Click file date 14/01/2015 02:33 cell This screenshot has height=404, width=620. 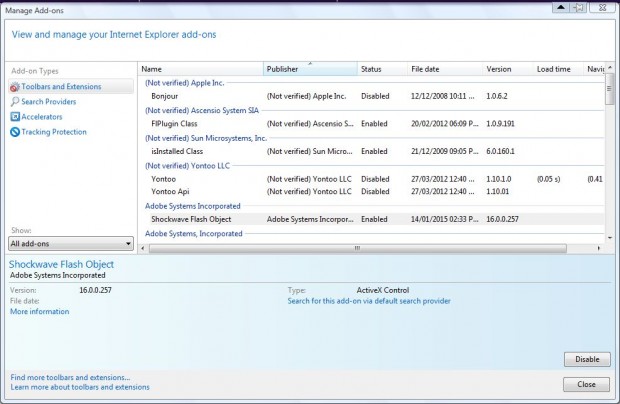pos(444,219)
